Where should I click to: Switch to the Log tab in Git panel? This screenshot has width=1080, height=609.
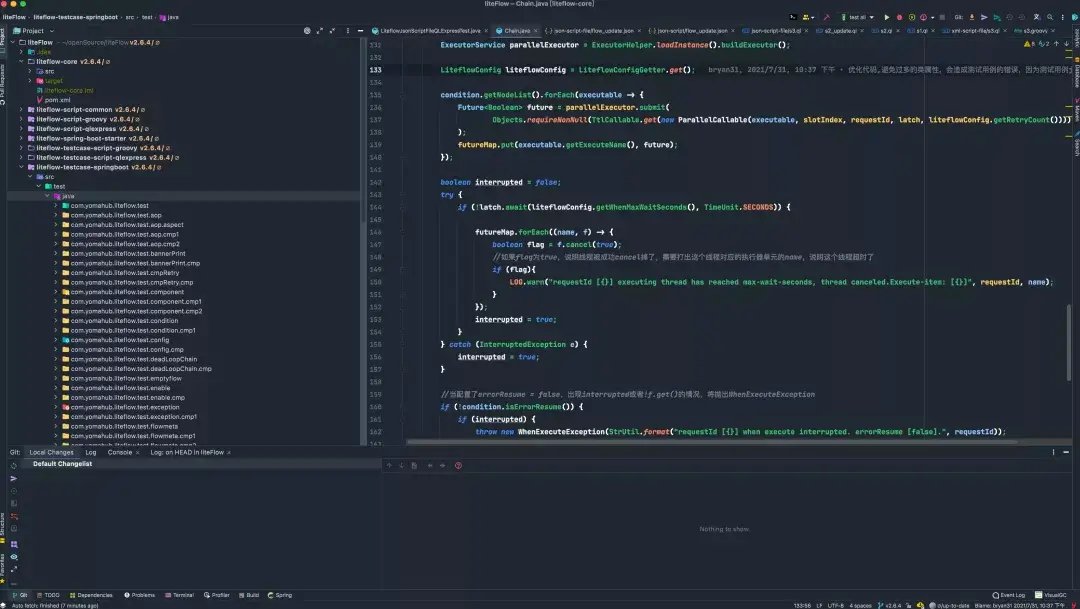point(90,453)
